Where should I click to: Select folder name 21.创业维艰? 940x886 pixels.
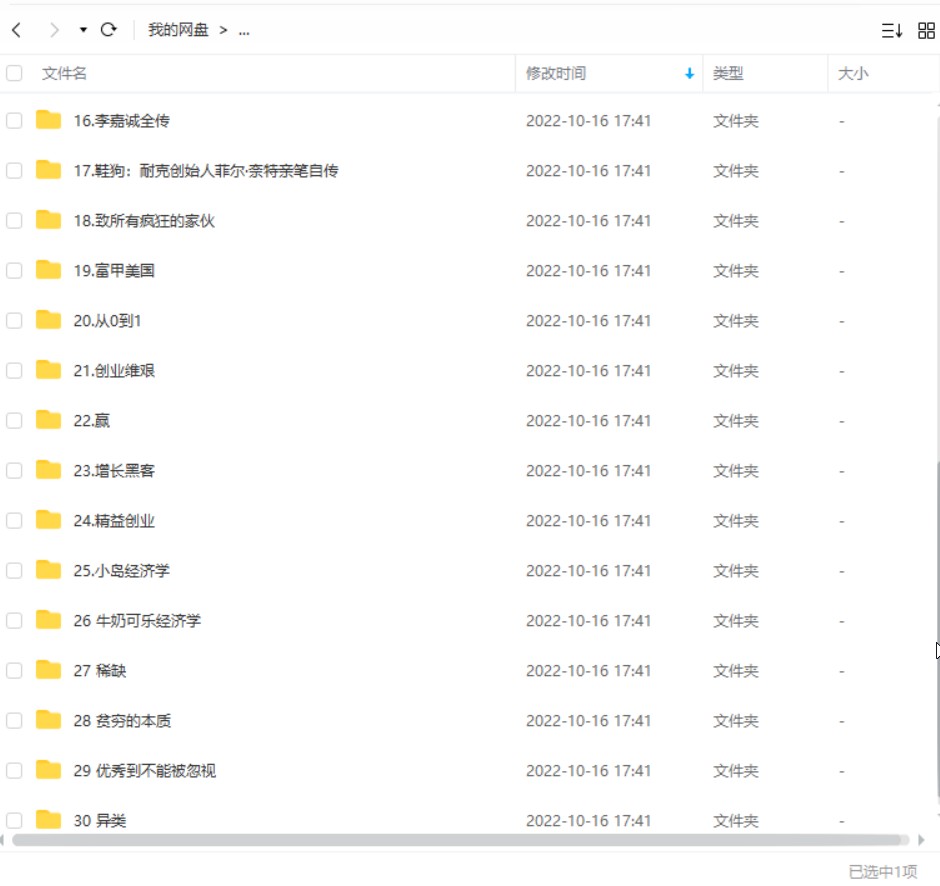114,370
